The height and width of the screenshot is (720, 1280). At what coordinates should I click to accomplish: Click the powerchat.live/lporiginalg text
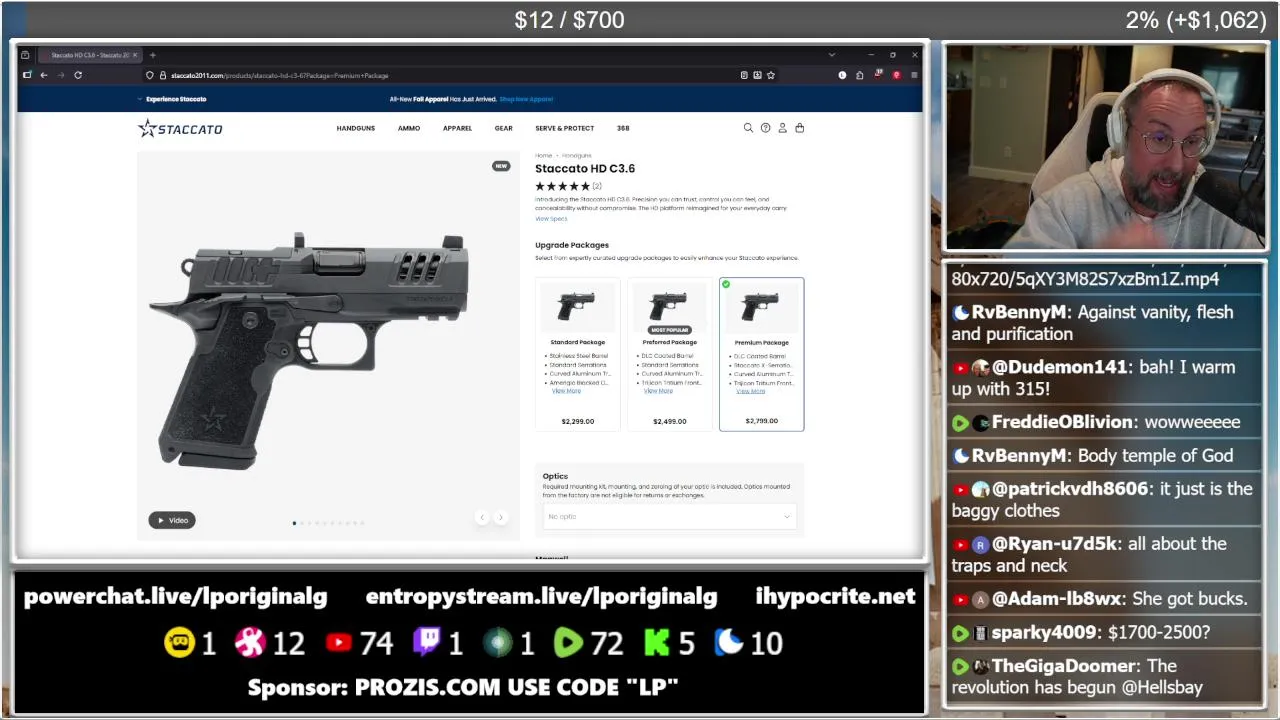(175, 597)
